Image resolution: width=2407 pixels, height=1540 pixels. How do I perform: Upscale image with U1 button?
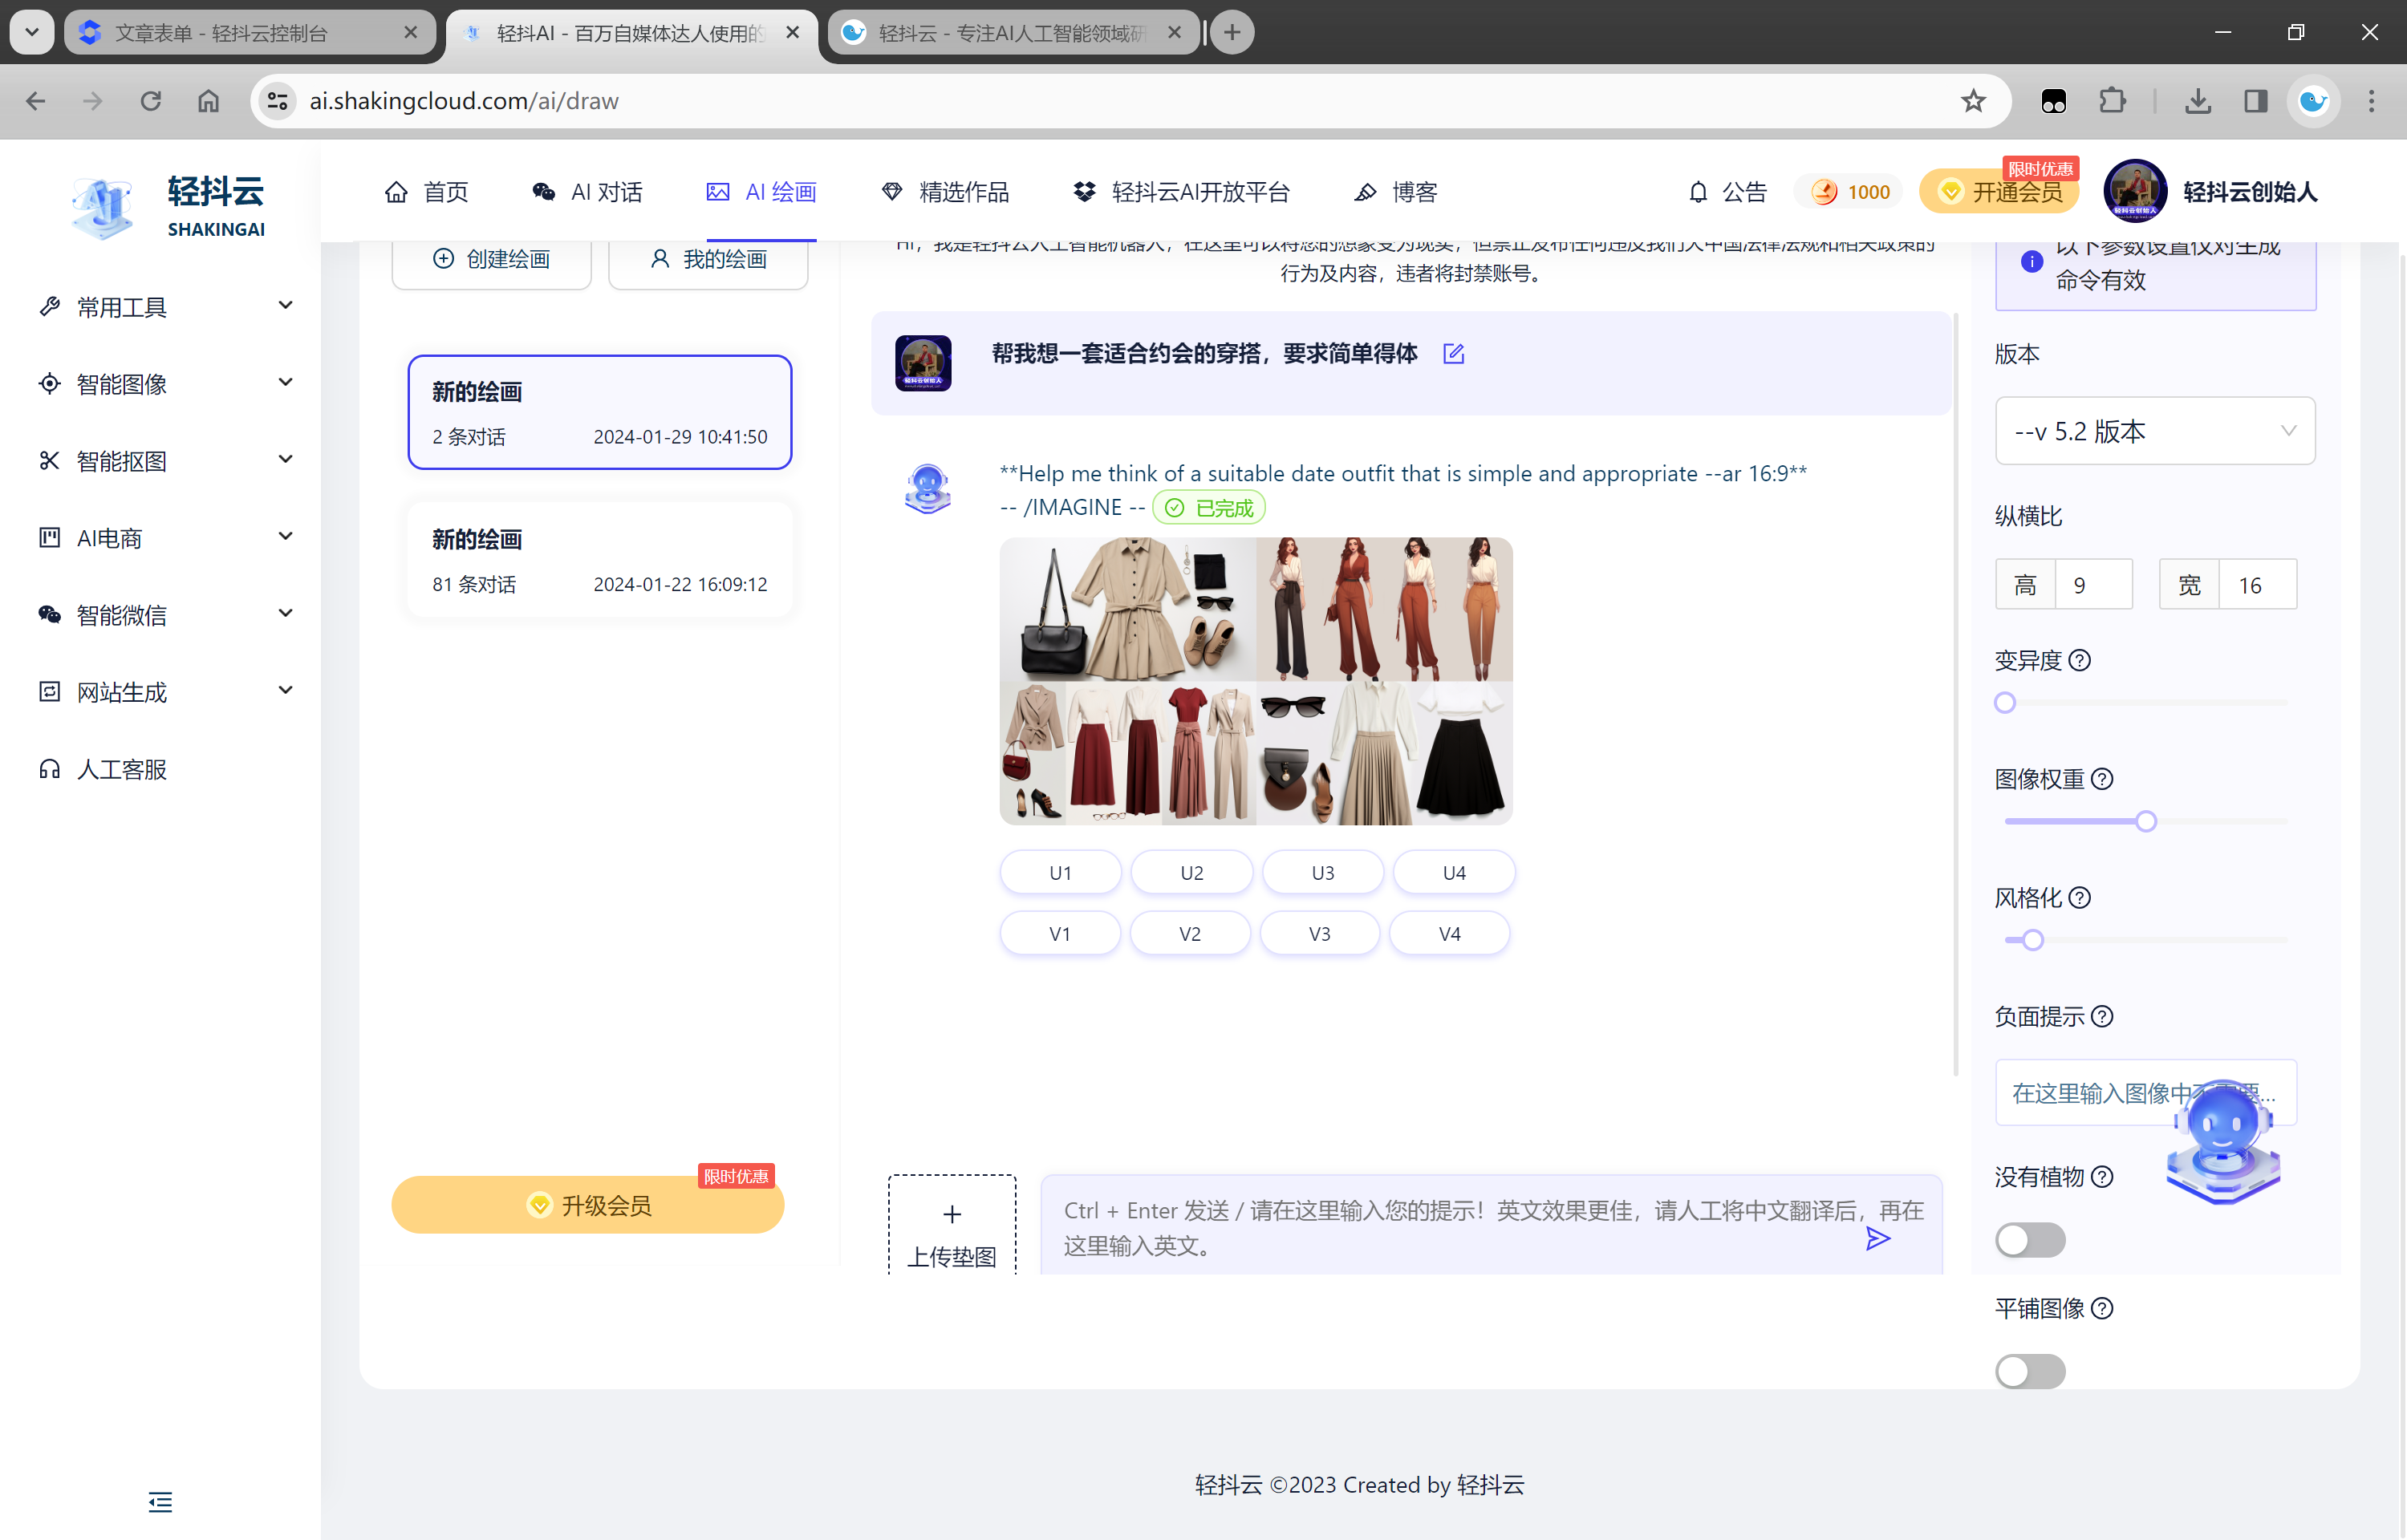(1060, 872)
